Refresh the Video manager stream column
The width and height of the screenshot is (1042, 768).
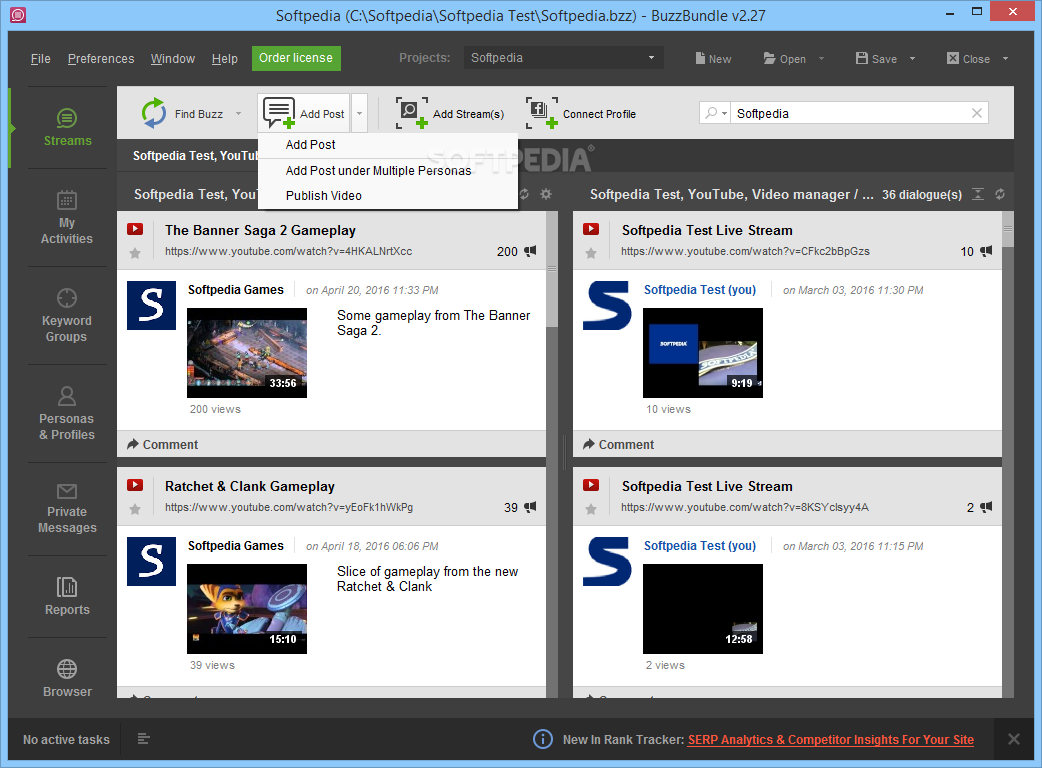1000,194
